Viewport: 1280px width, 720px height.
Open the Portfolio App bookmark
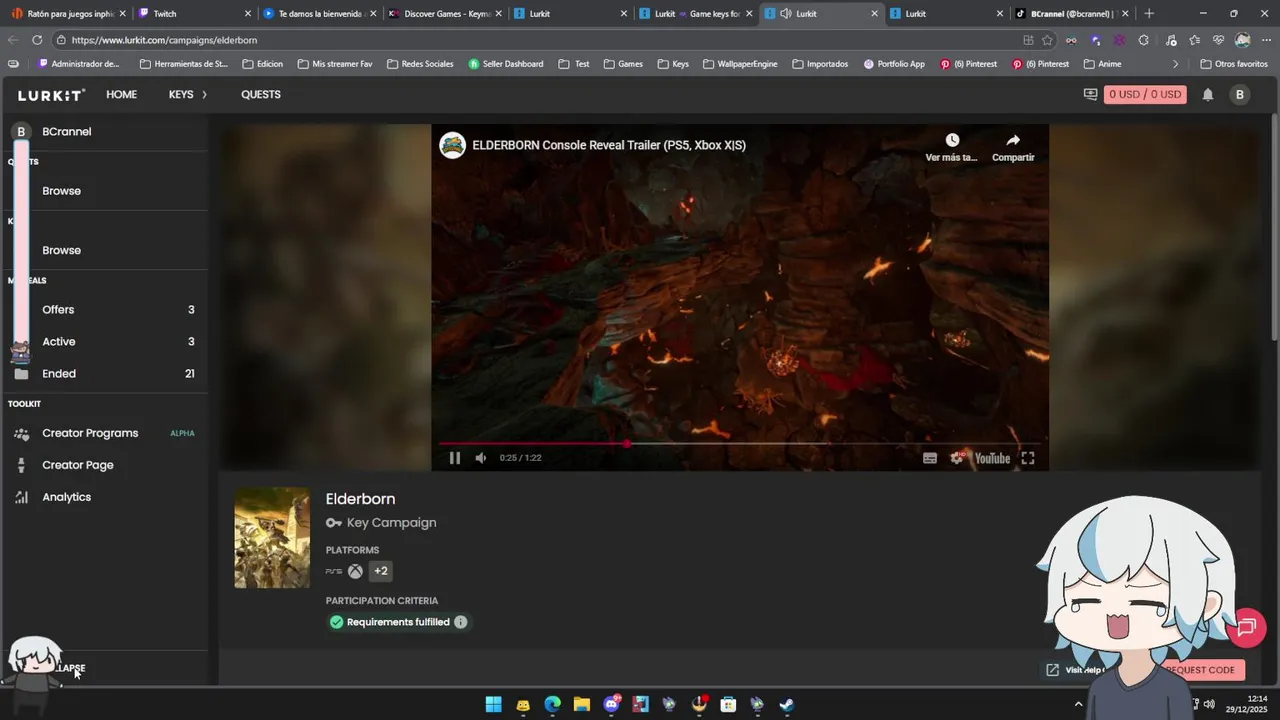click(893, 64)
